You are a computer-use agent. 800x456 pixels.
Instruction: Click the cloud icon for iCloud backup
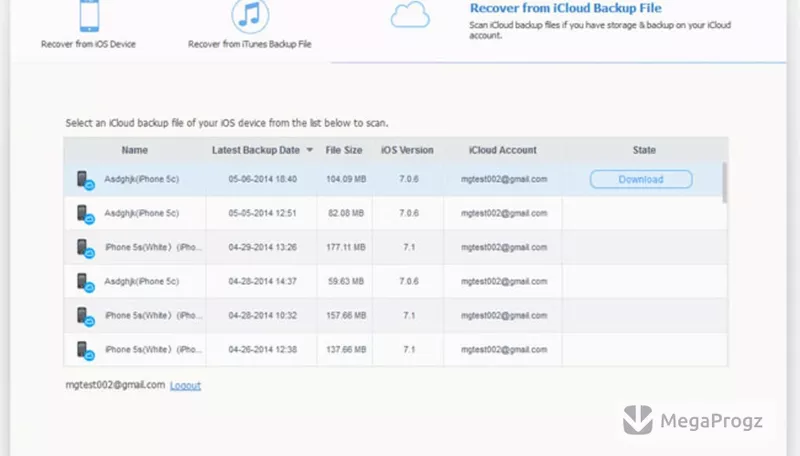pos(410,15)
